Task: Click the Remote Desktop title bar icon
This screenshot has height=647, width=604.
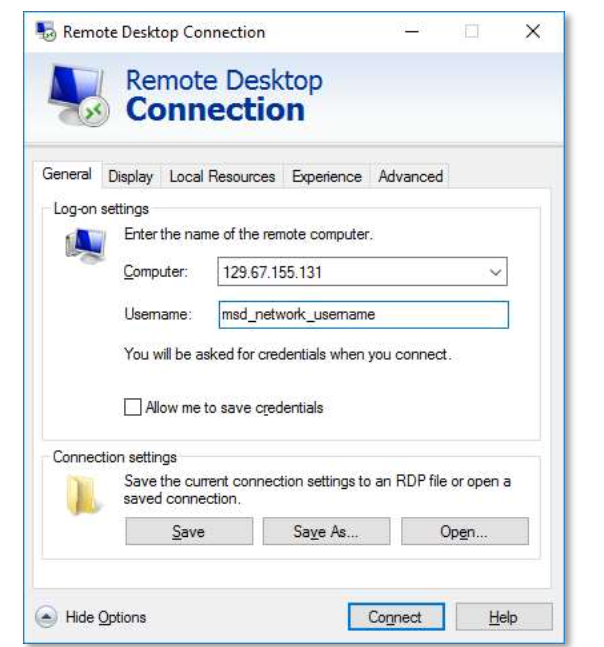Action: click(x=45, y=31)
